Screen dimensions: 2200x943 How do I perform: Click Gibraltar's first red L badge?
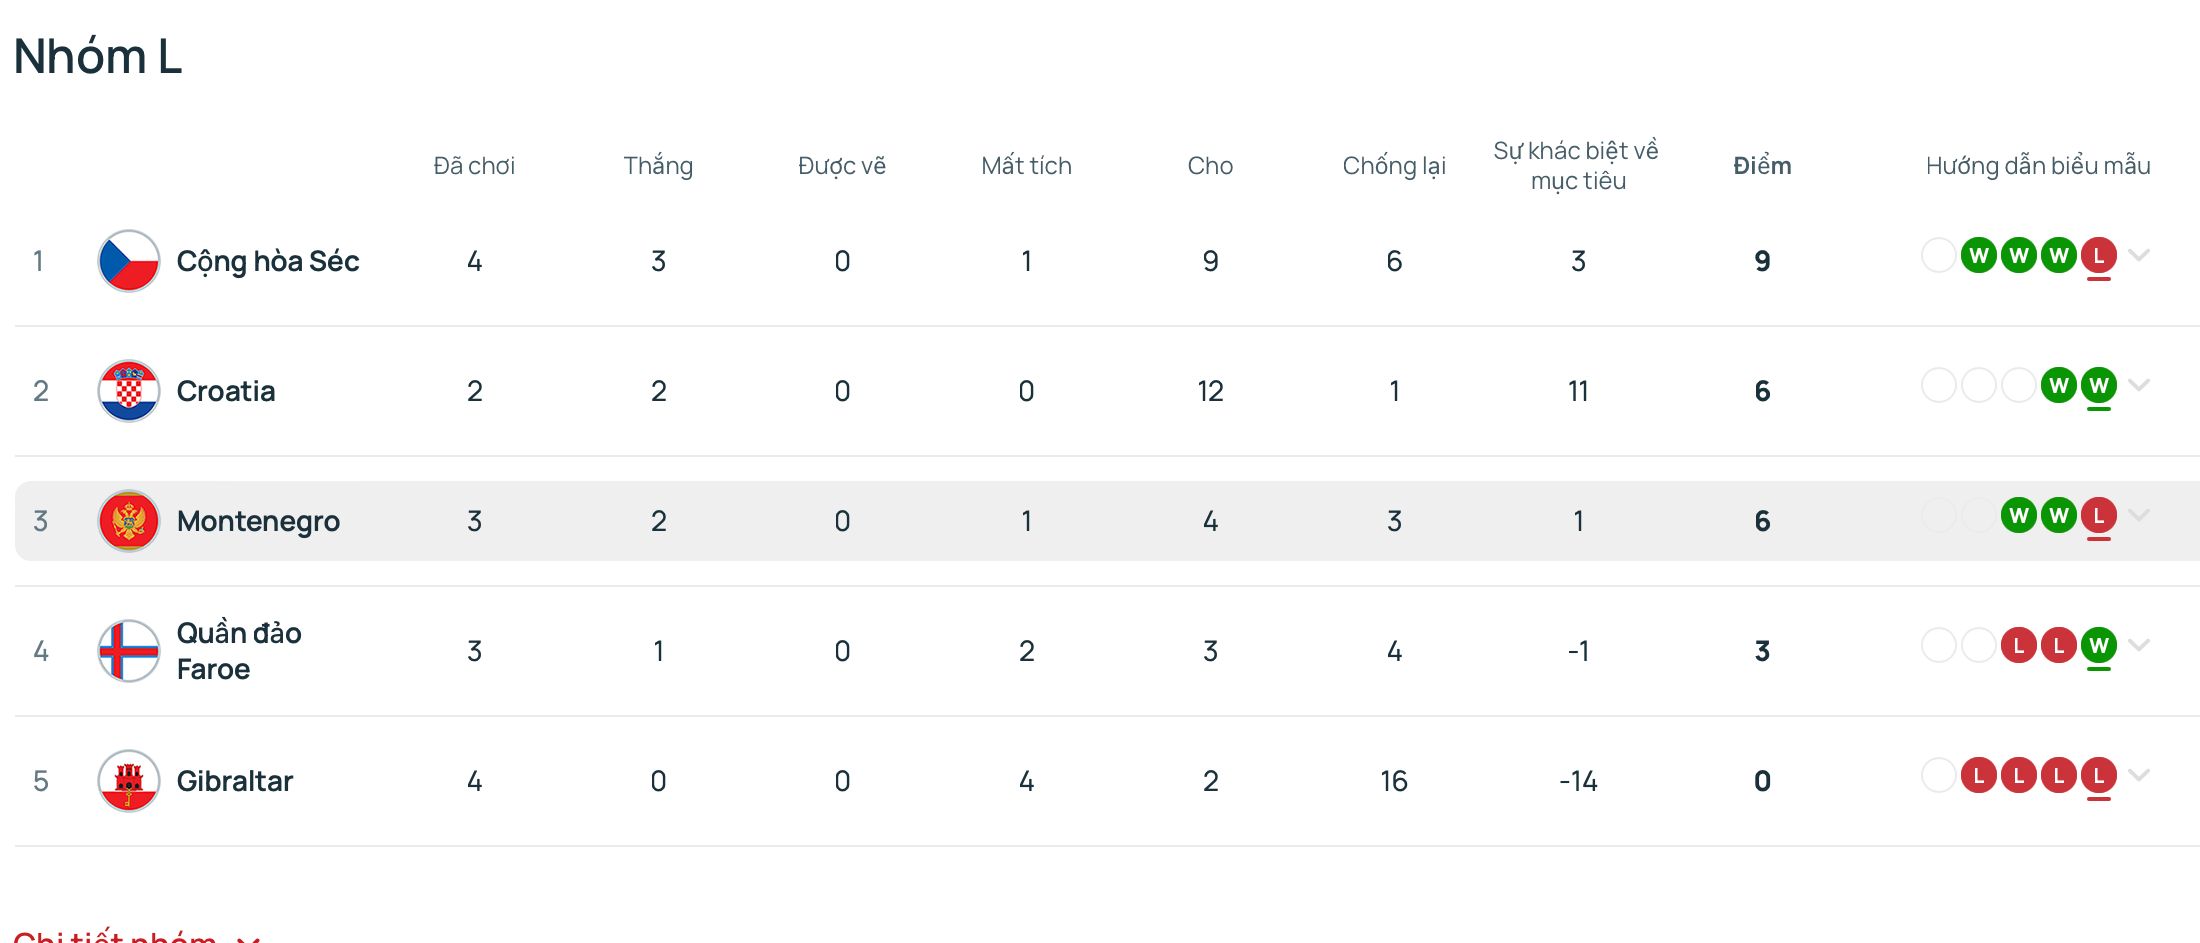(1979, 776)
